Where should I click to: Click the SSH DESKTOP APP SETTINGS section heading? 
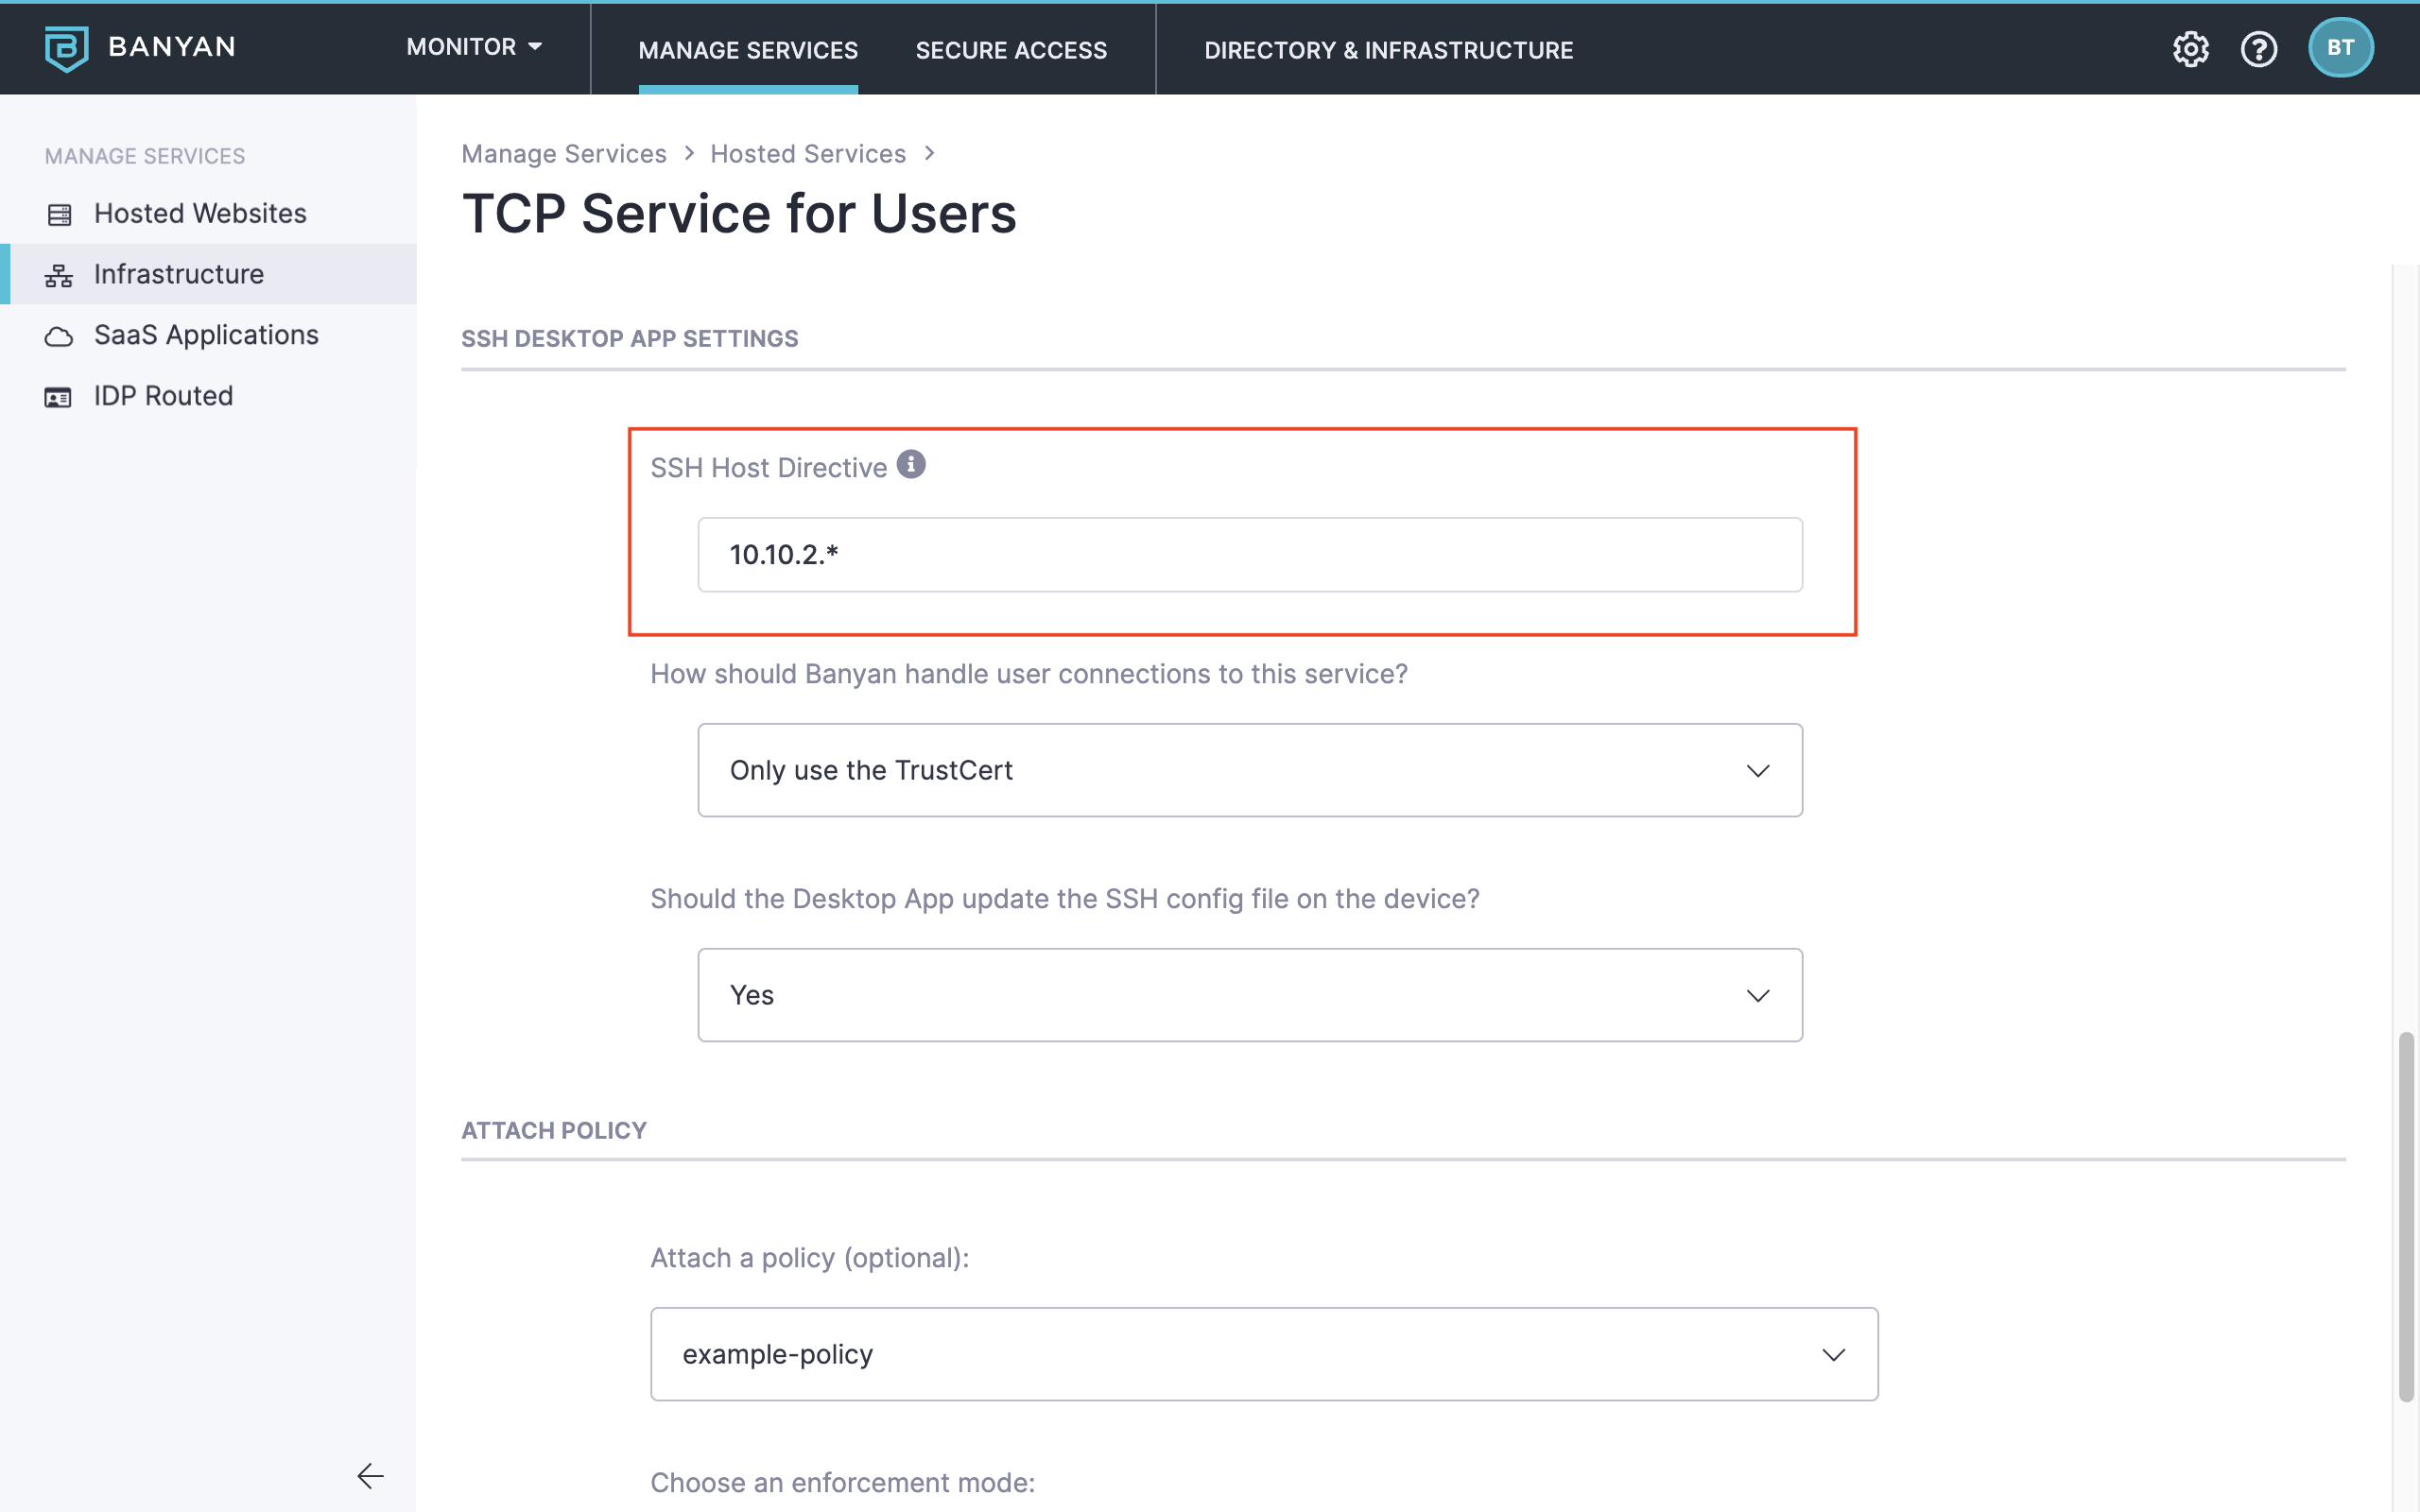click(x=629, y=339)
